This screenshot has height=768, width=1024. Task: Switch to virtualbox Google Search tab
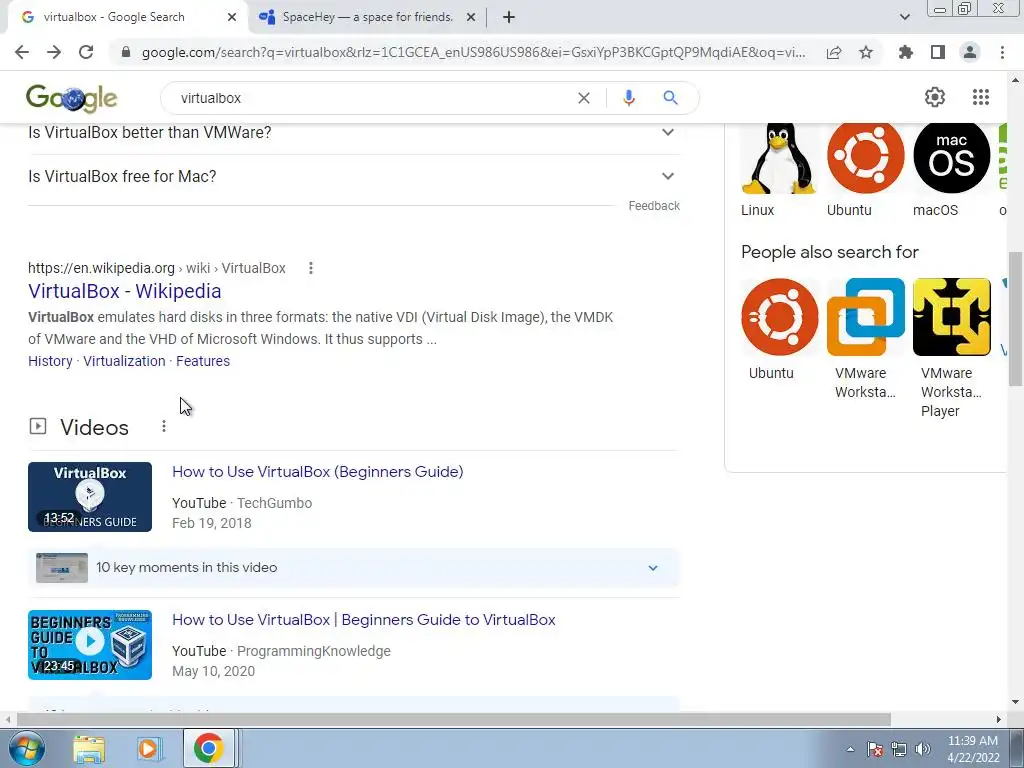(x=114, y=17)
